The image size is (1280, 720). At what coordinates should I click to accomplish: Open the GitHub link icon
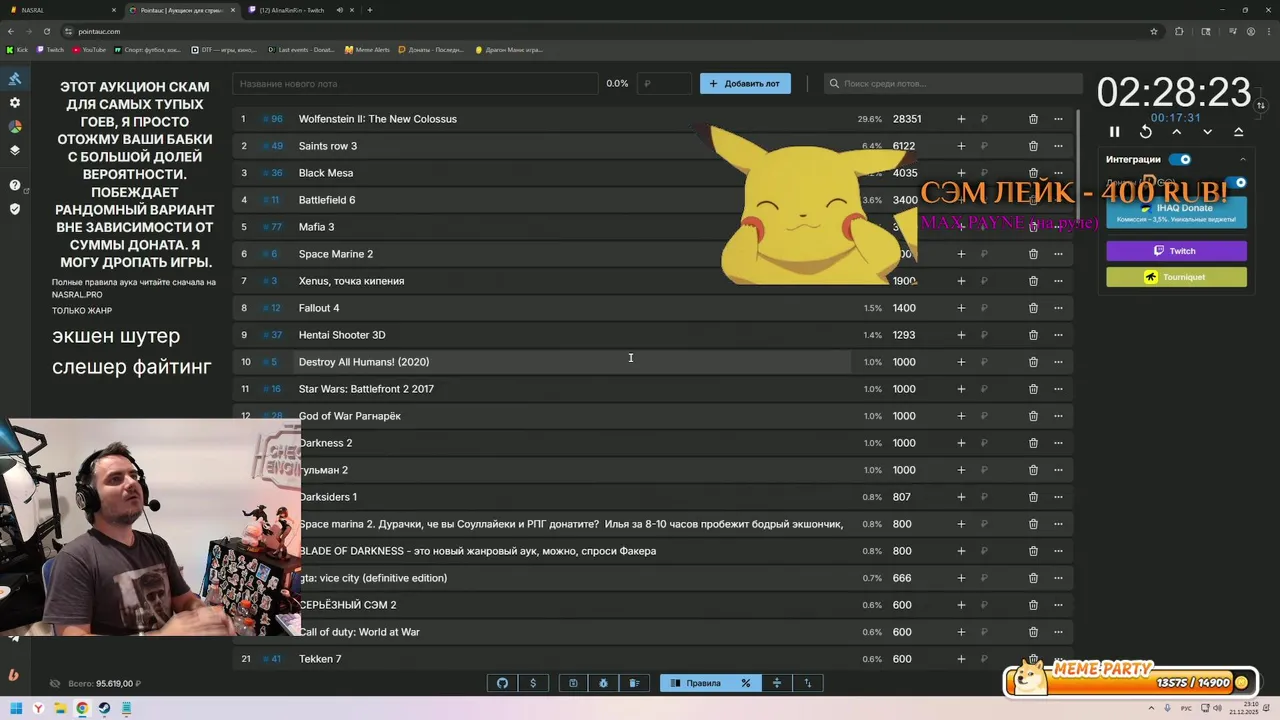[502, 683]
